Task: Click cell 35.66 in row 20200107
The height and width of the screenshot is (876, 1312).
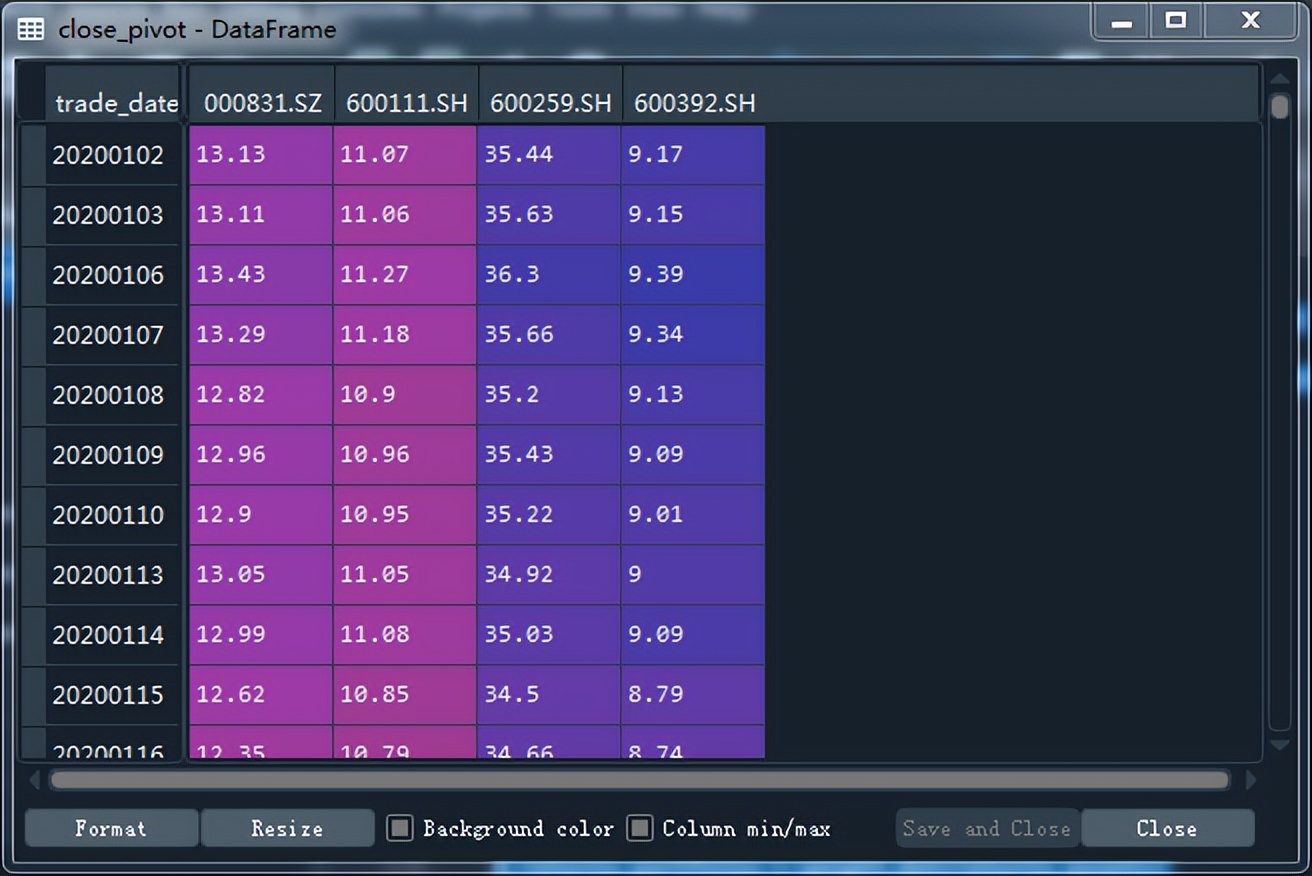Action: [549, 335]
